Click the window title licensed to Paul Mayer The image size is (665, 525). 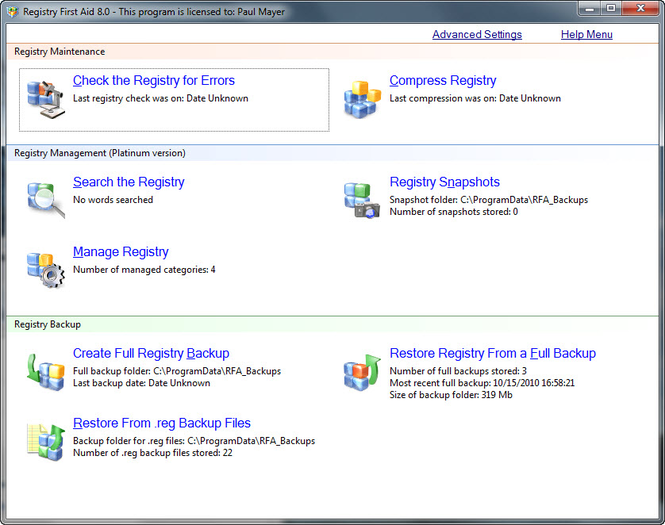(154, 12)
